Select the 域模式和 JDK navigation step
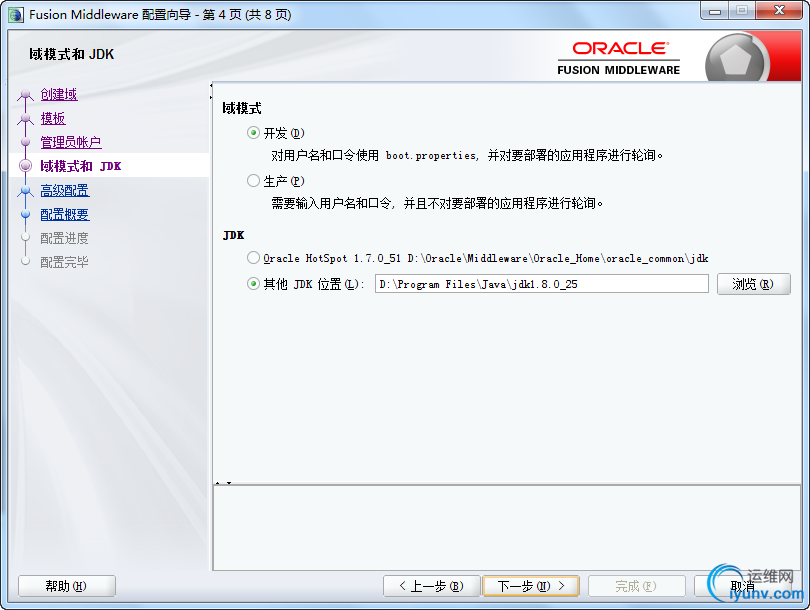 click(x=81, y=166)
